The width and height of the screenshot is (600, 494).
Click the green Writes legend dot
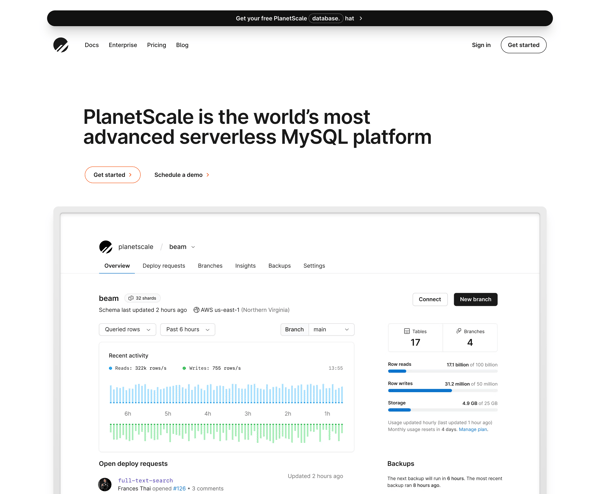[x=184, y=368]
